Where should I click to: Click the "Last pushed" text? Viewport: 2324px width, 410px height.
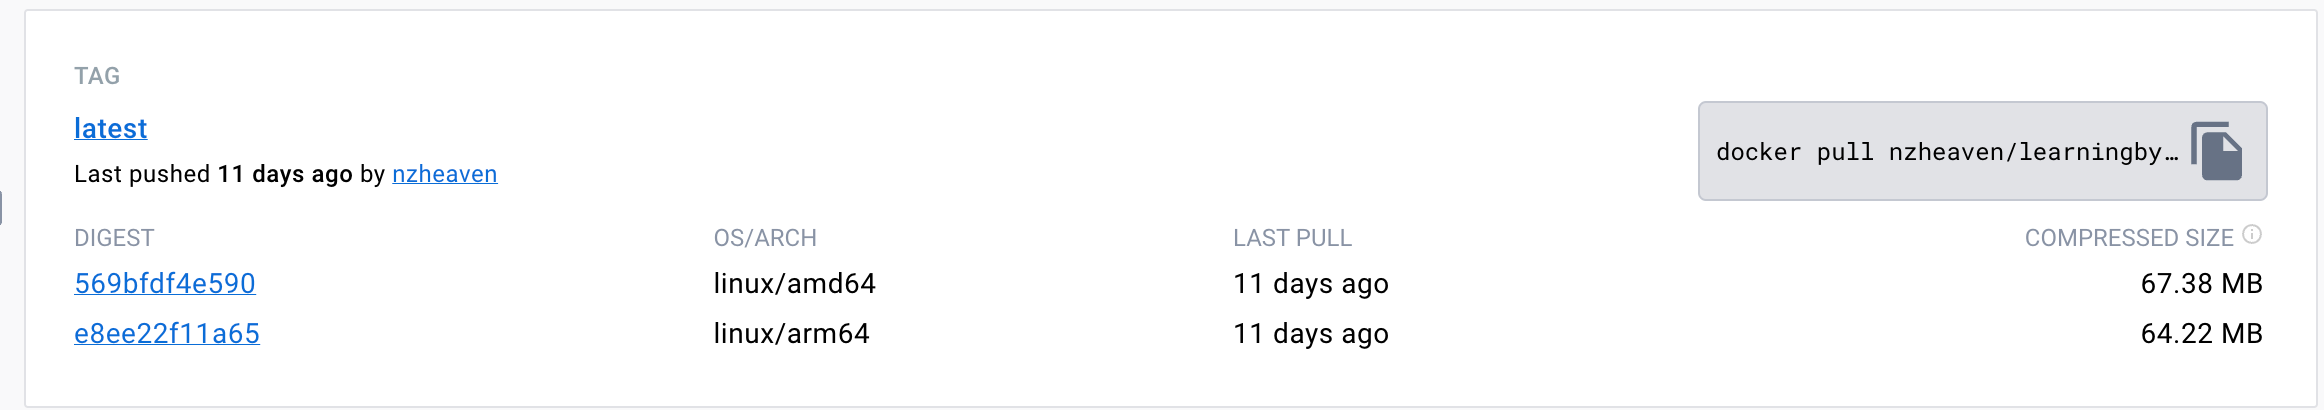pos(142,174)
